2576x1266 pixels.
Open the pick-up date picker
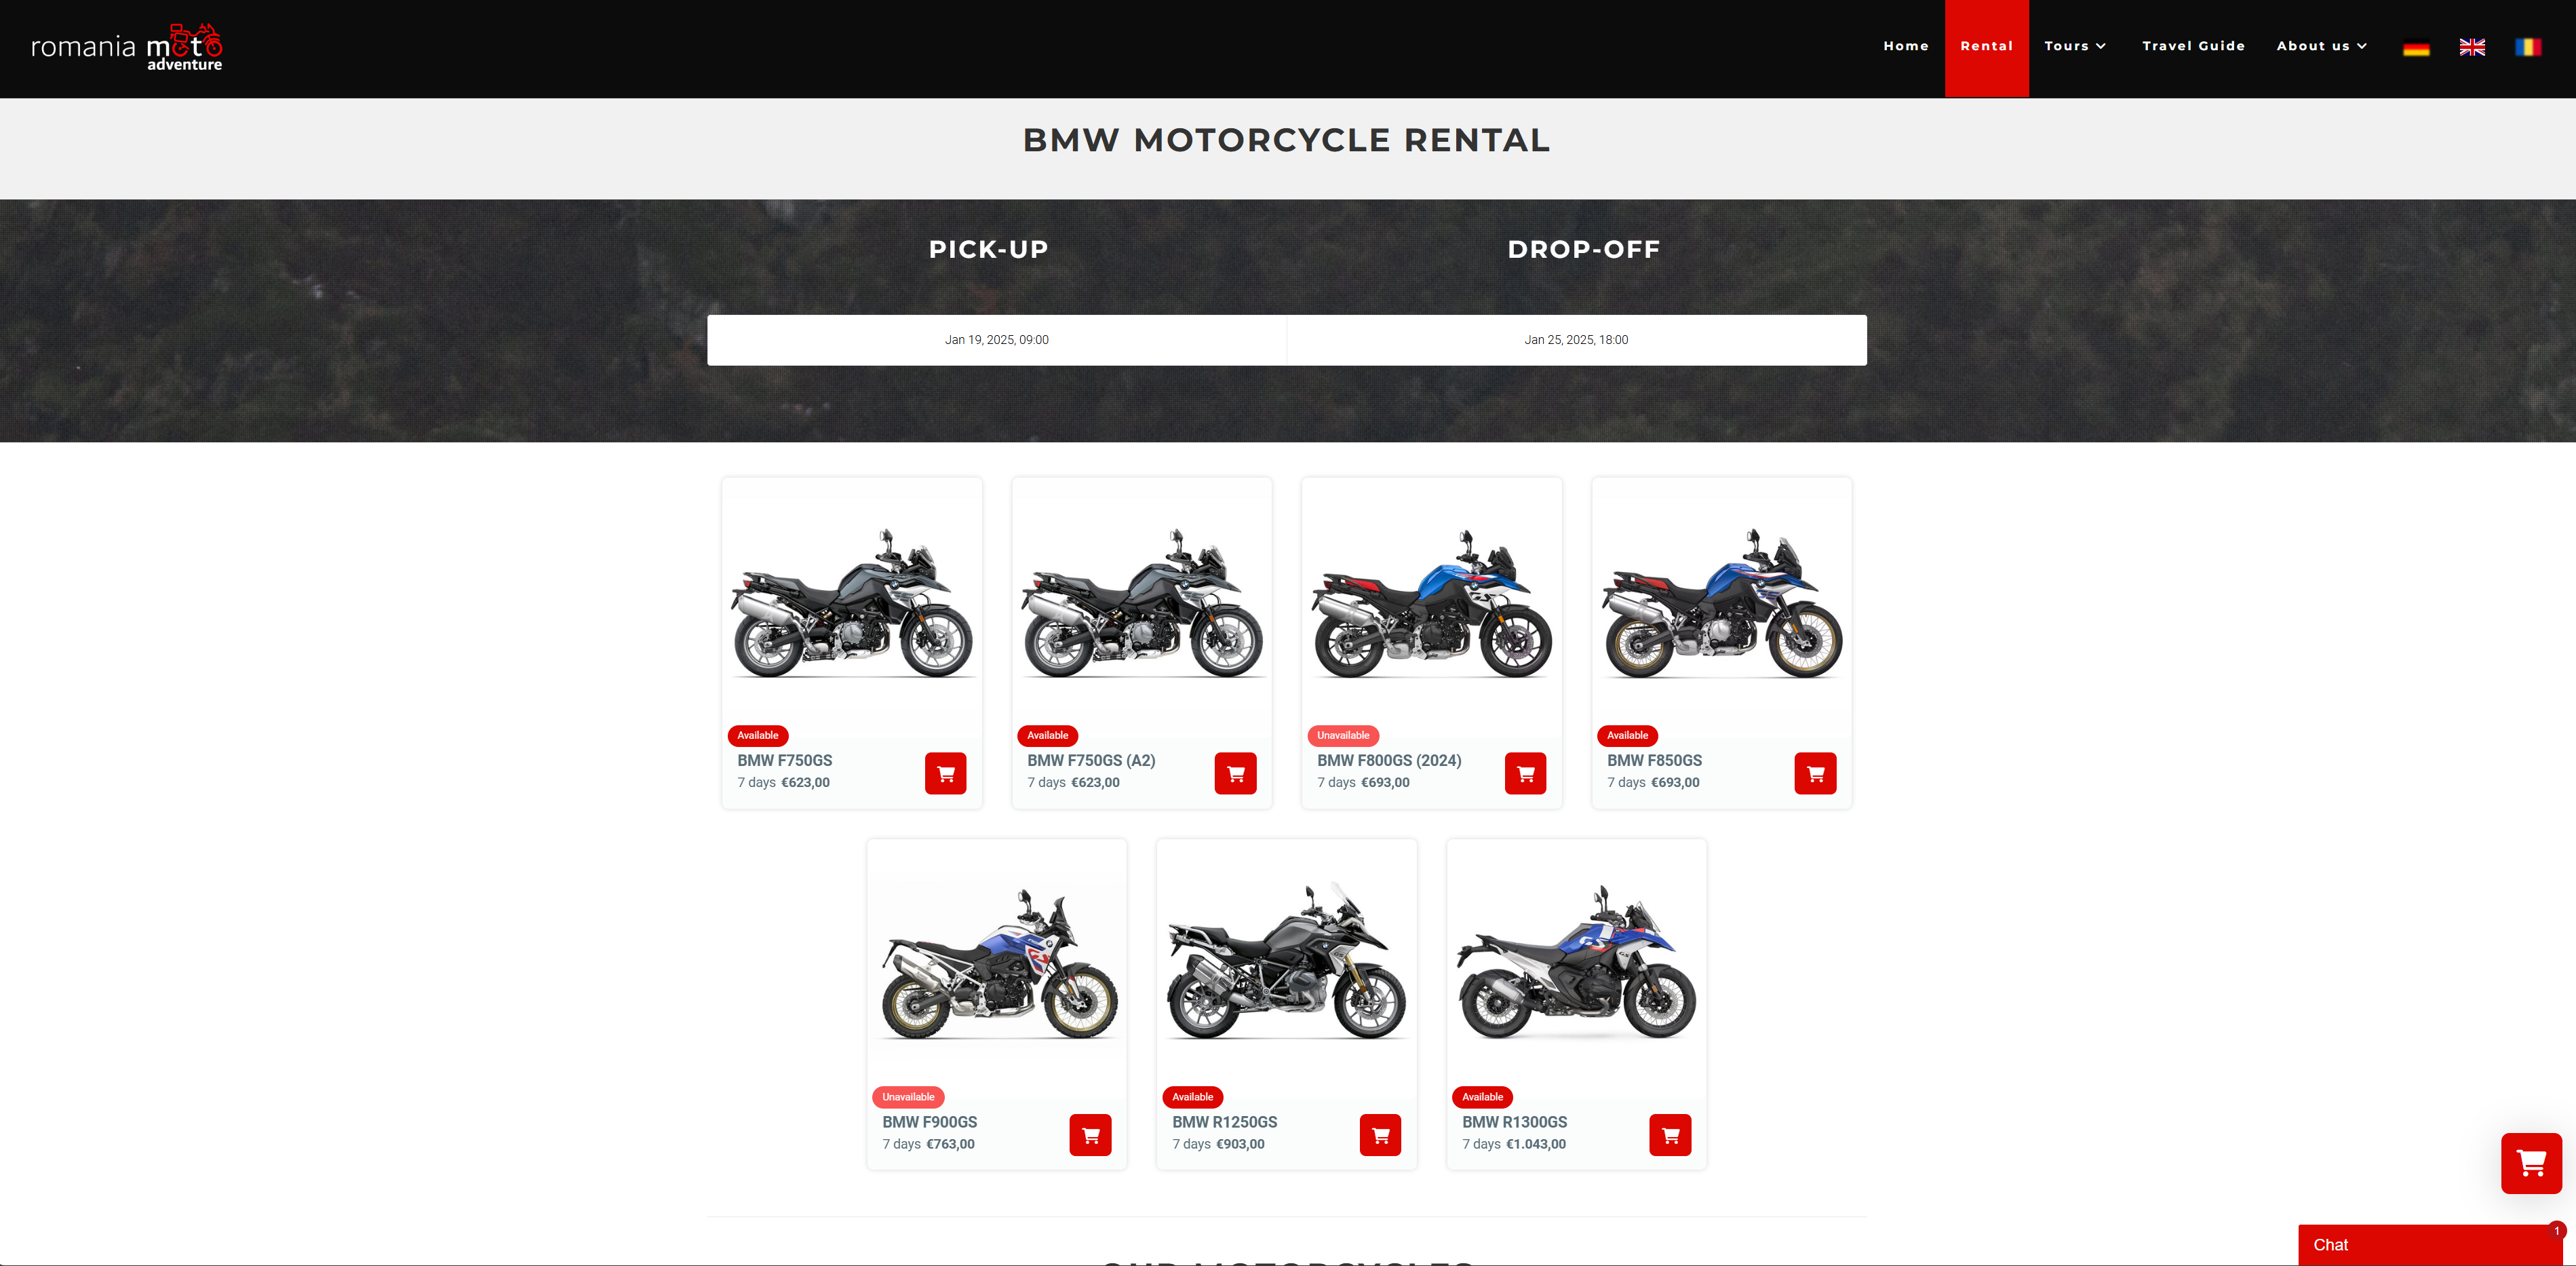click(997, 340)
